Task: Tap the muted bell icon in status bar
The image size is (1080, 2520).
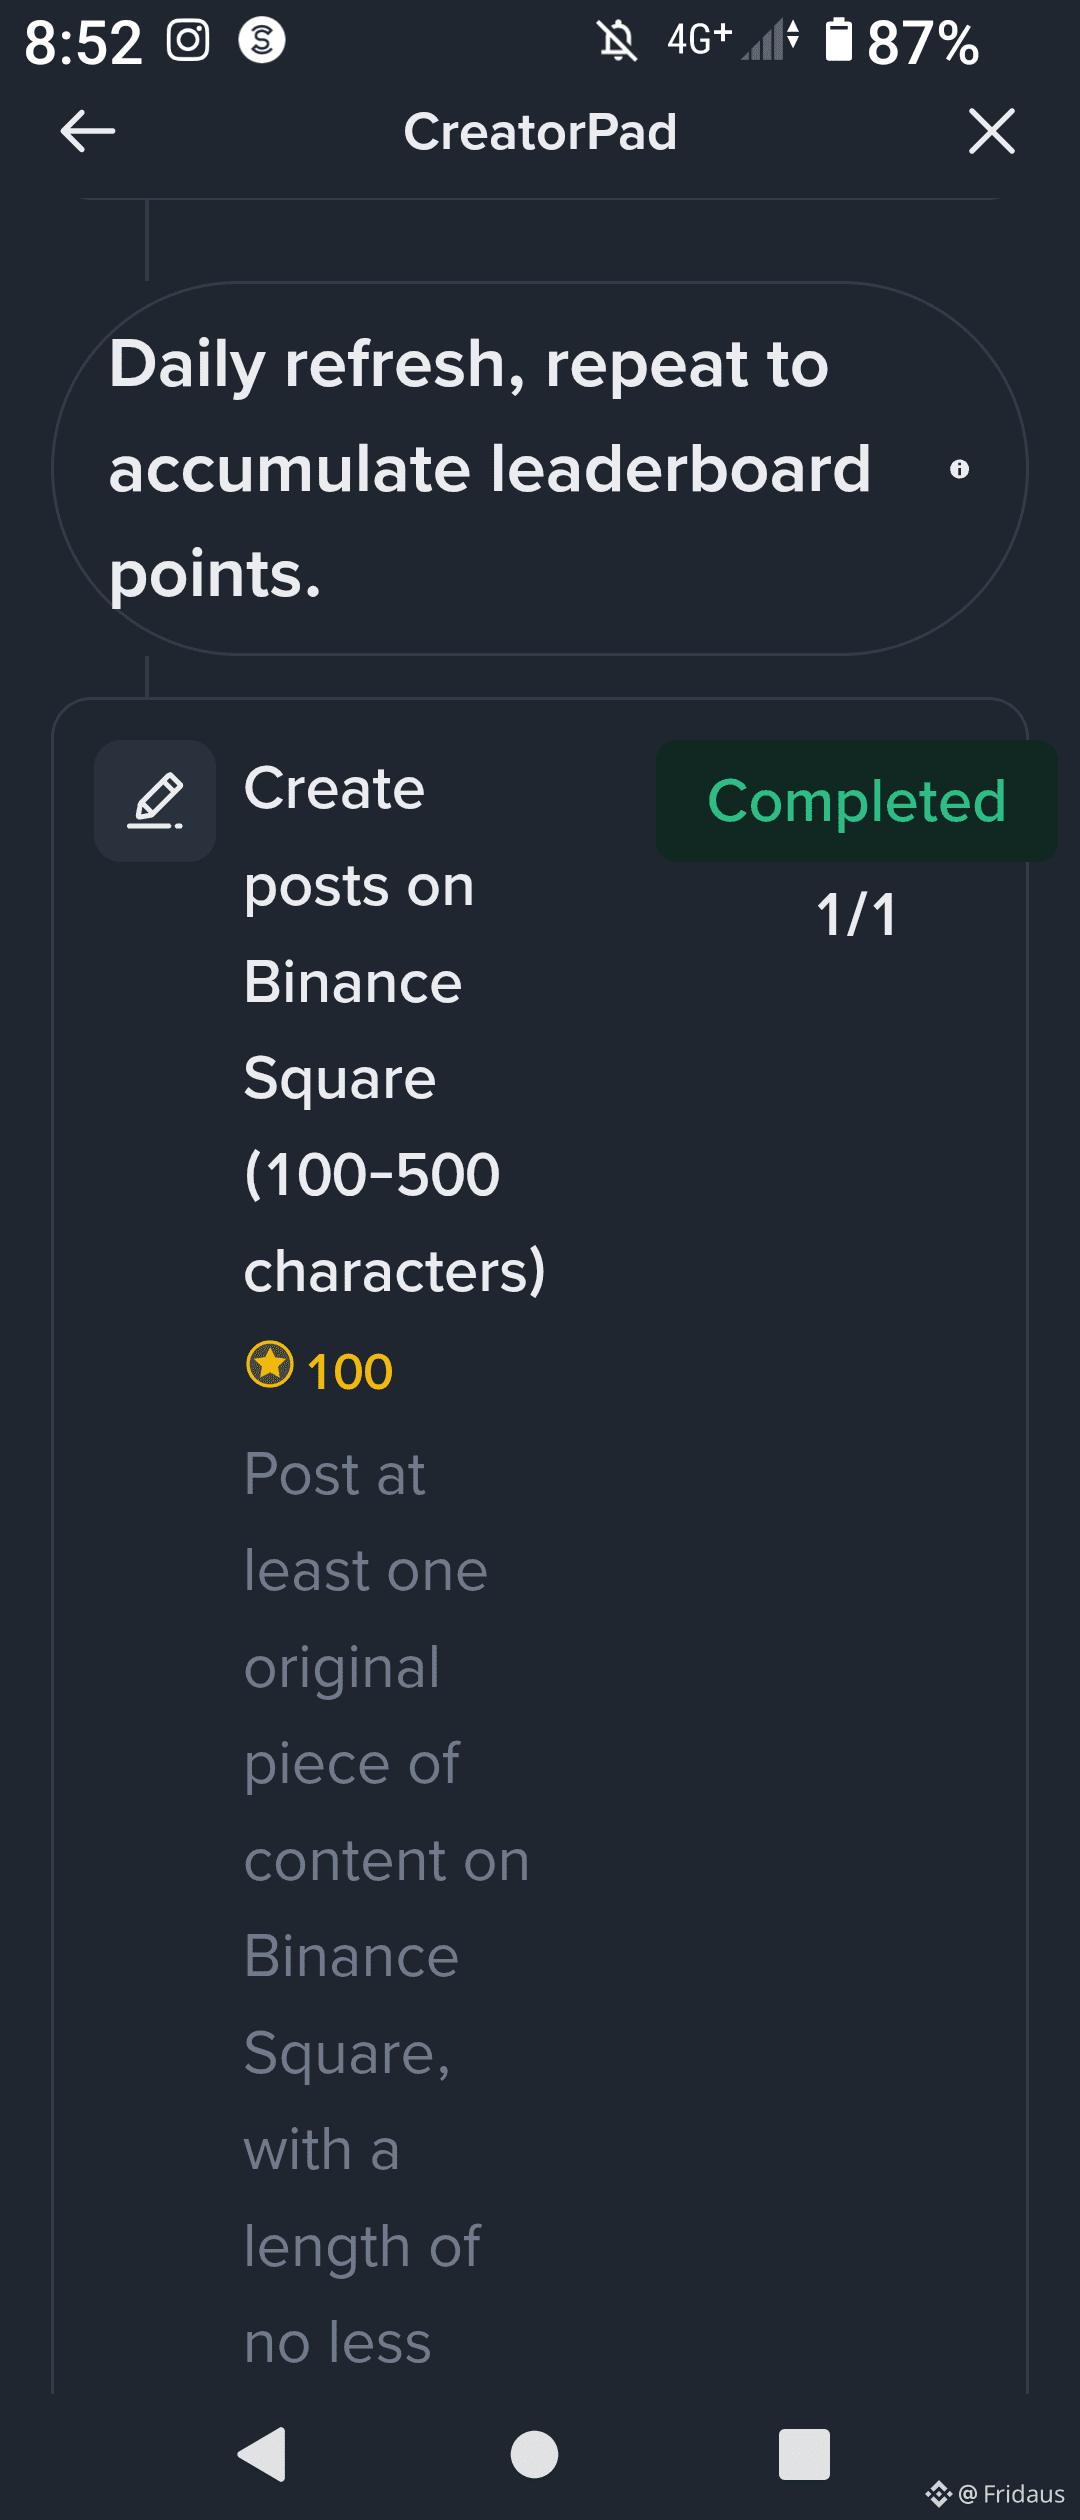Action: (617, 41)
